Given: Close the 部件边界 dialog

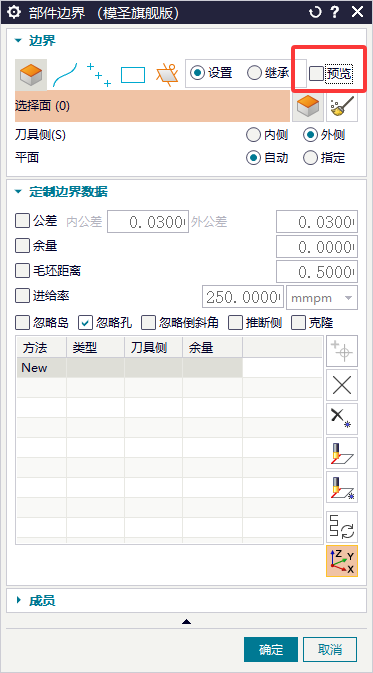Looking at the screenshot, I should 358,12.
